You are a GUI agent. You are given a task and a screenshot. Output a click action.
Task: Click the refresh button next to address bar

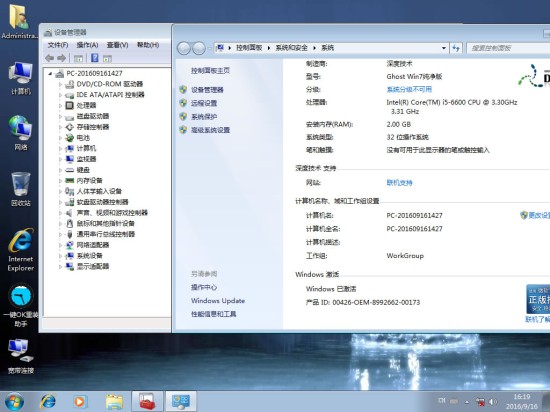click(456, 48)
